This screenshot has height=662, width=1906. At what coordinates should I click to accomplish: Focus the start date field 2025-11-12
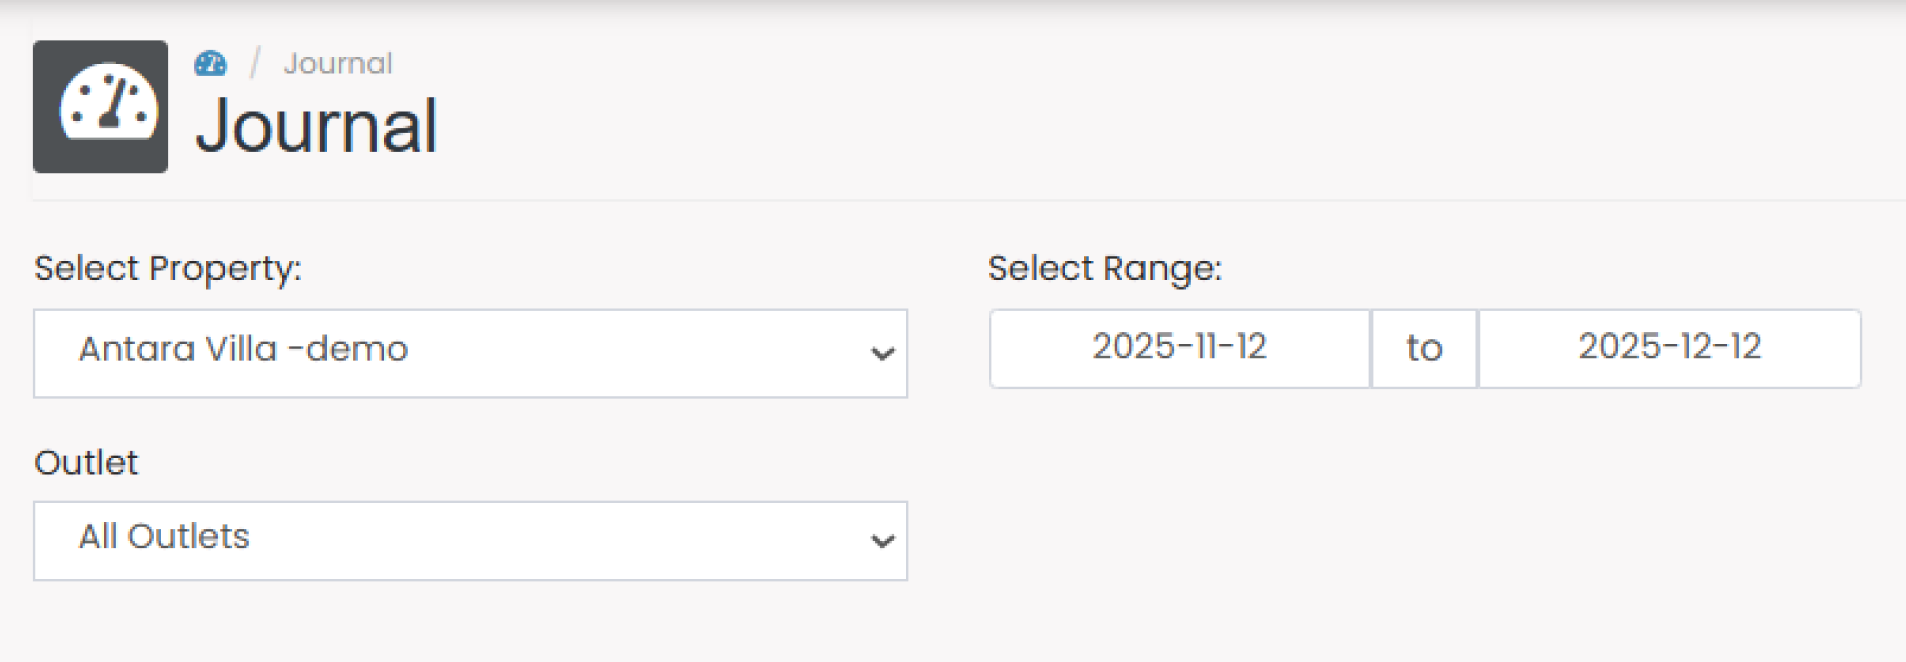1179,347
